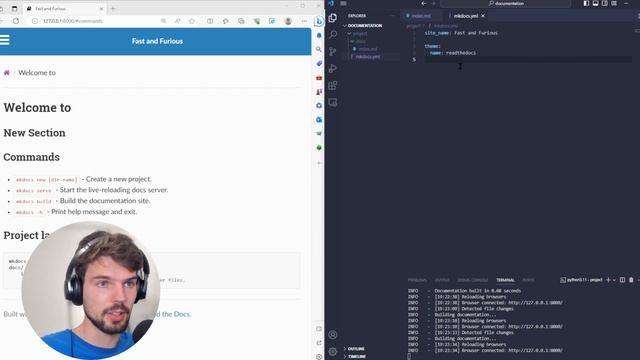
Task: Click the VS Code command center search box
Action: click(506, 3)
